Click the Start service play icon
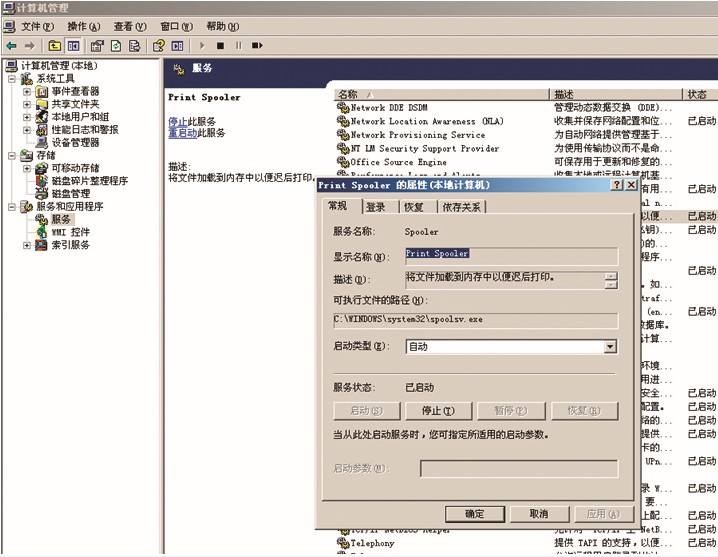Viewport: 718px width, 557px height. click(202, 46)
